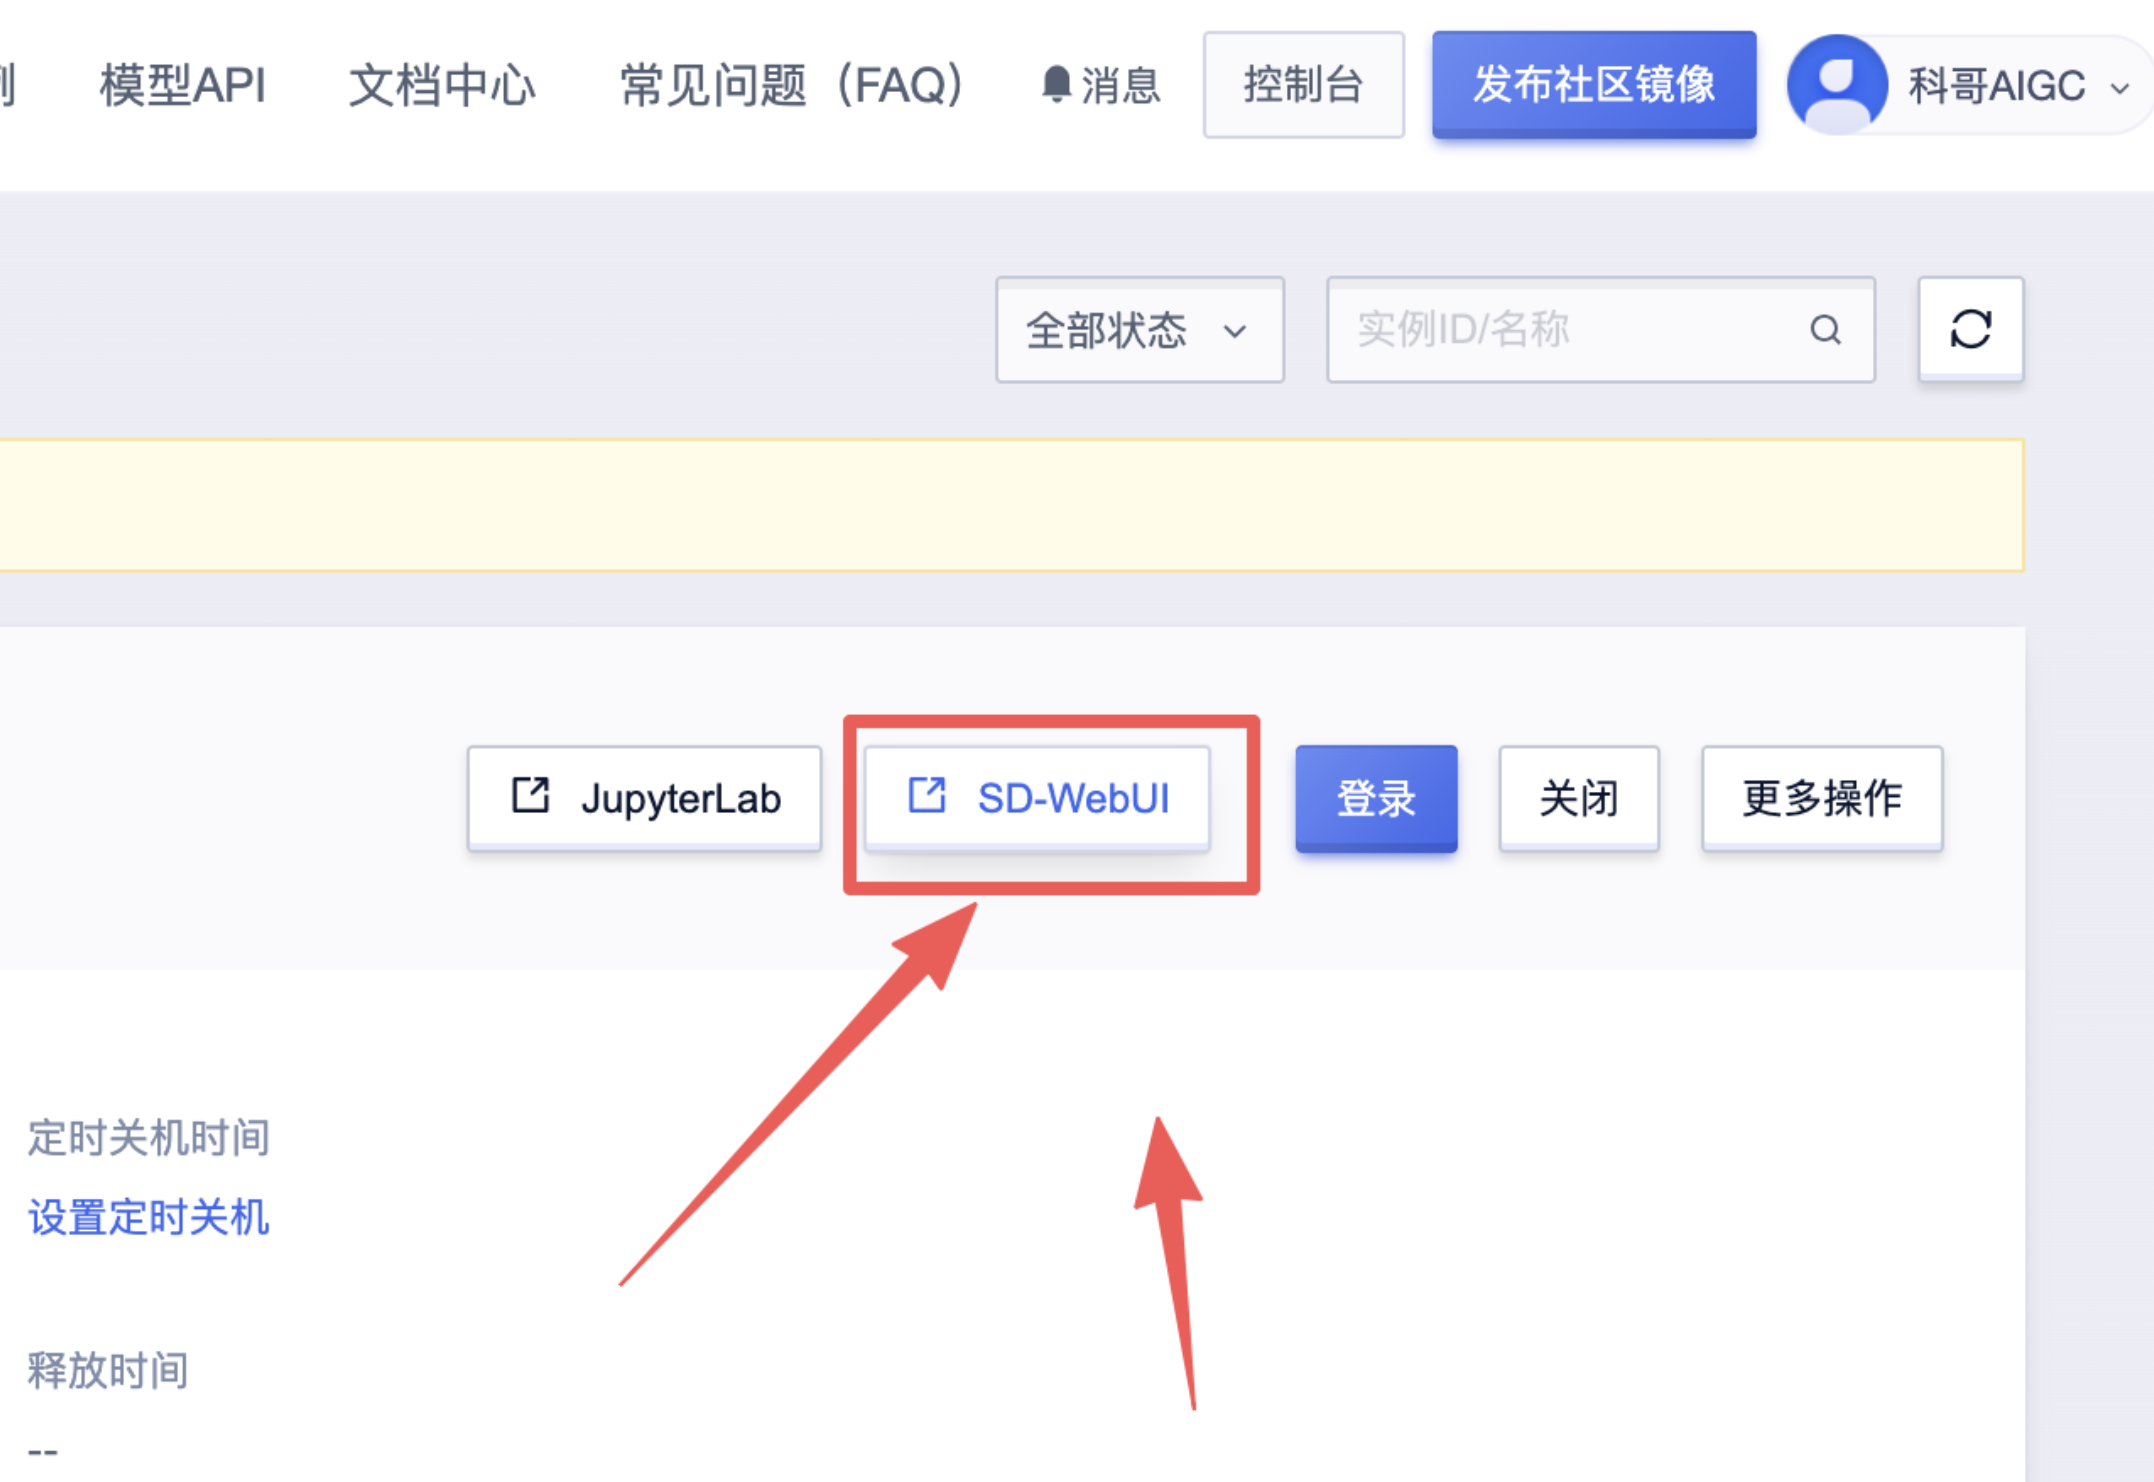Click the blue 登录 button
The height and width of the screenshot is (1482, 2154).
coord(1375,798)
